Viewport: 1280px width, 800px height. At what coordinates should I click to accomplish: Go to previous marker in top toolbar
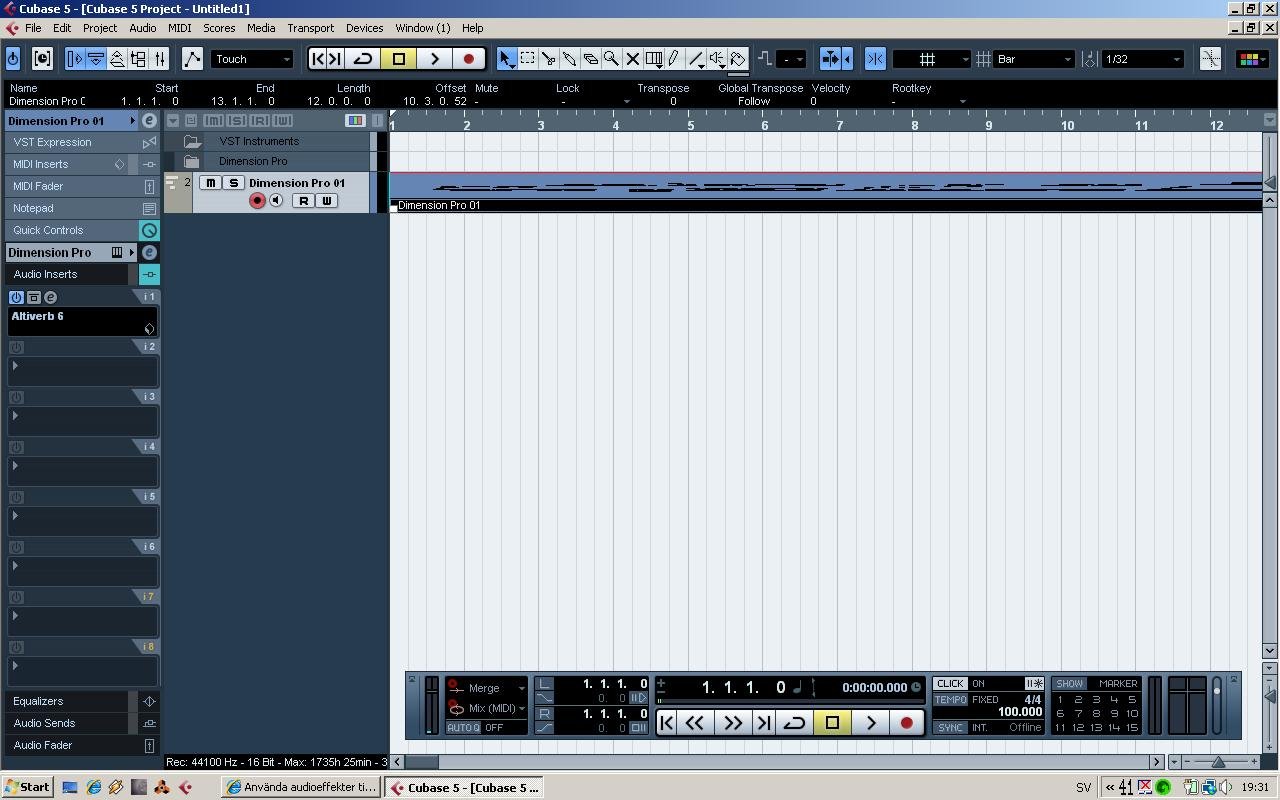click(x=318, y=59)
